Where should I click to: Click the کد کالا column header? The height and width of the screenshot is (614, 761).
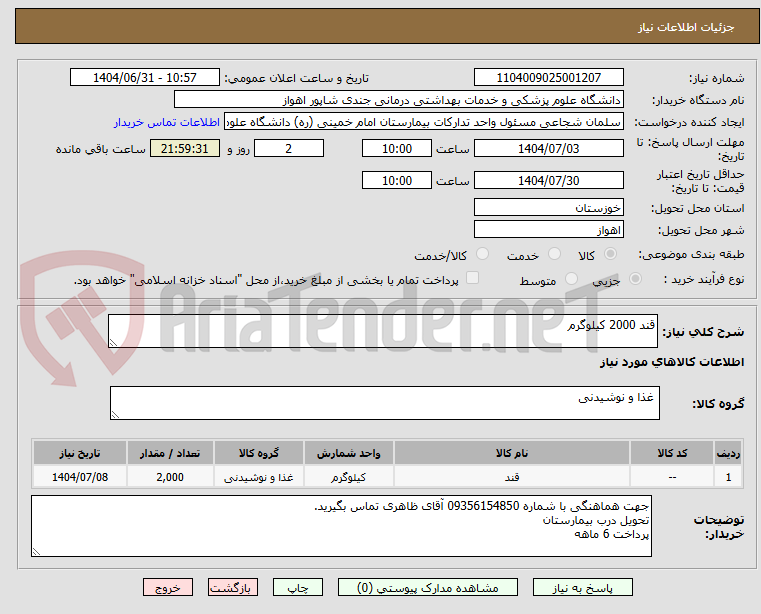click(672, 453)
